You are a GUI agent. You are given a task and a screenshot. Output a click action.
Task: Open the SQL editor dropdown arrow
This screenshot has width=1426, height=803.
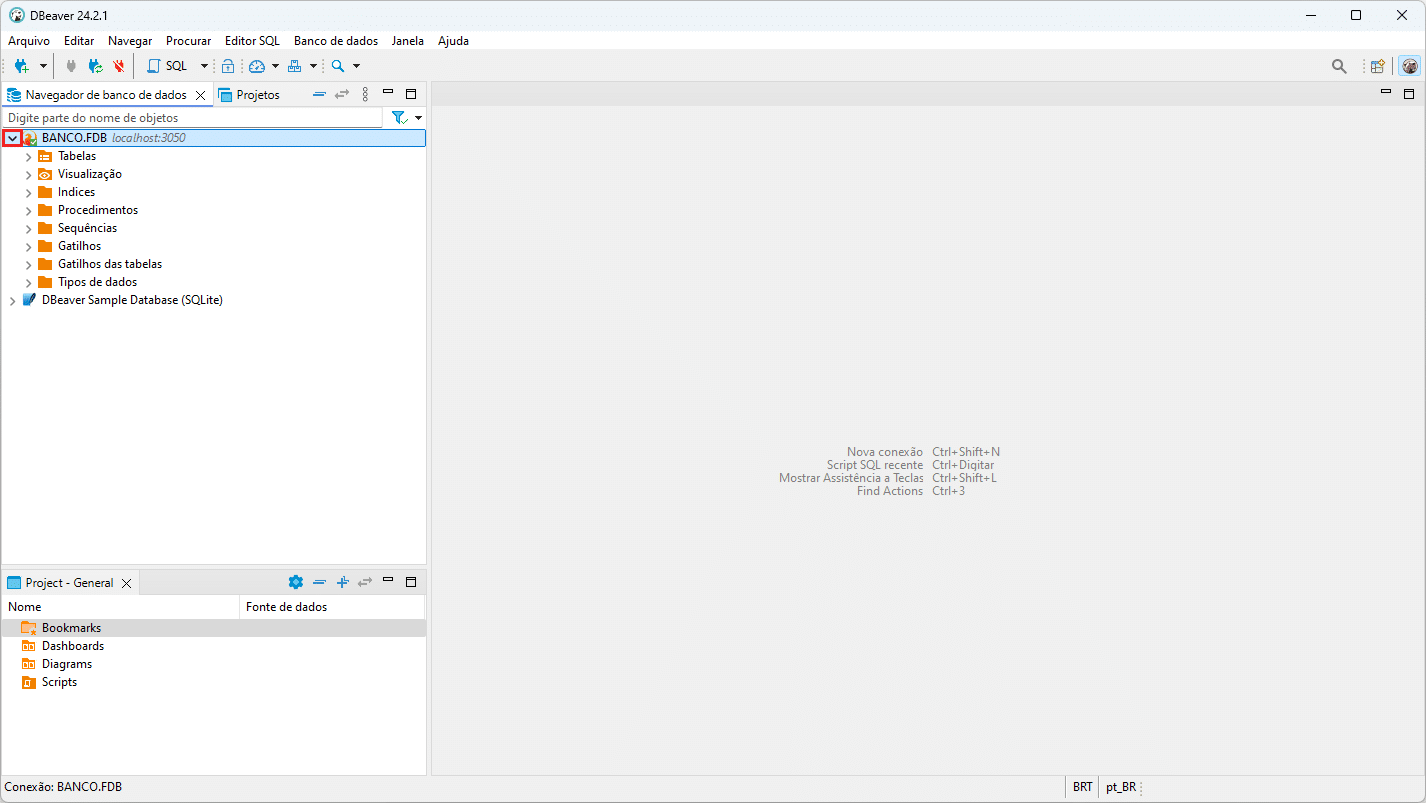204,66
